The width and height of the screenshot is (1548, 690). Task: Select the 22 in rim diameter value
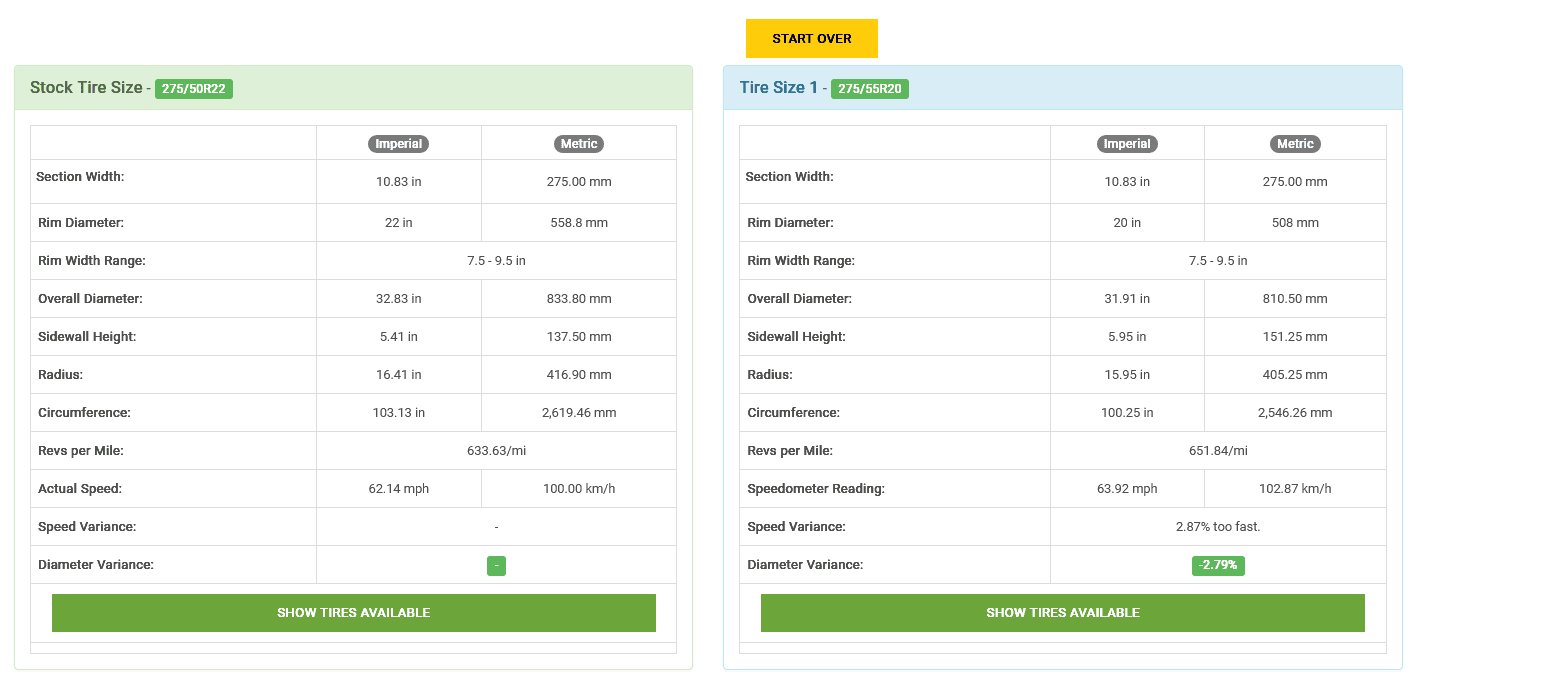click(x=399, y=223)
